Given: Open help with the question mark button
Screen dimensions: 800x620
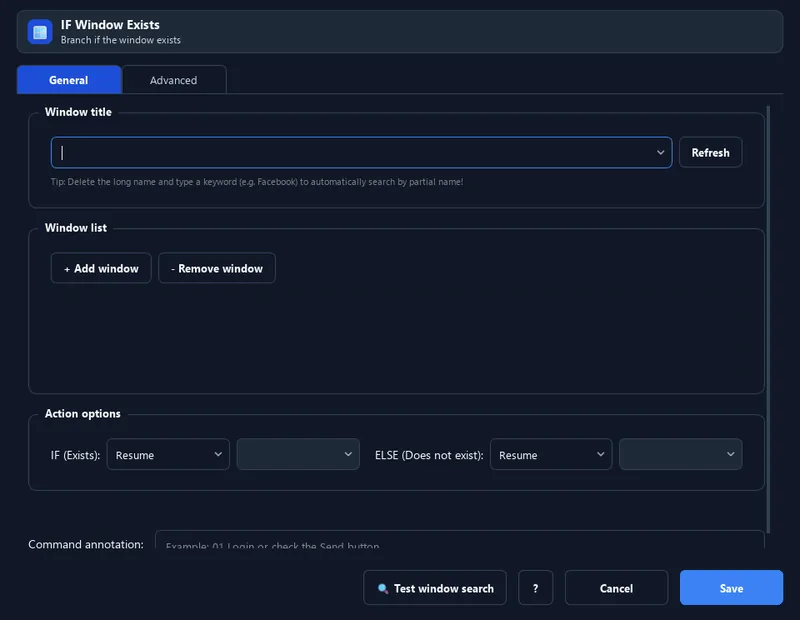Looking at the screenshot, I should (x=535, y=588).
